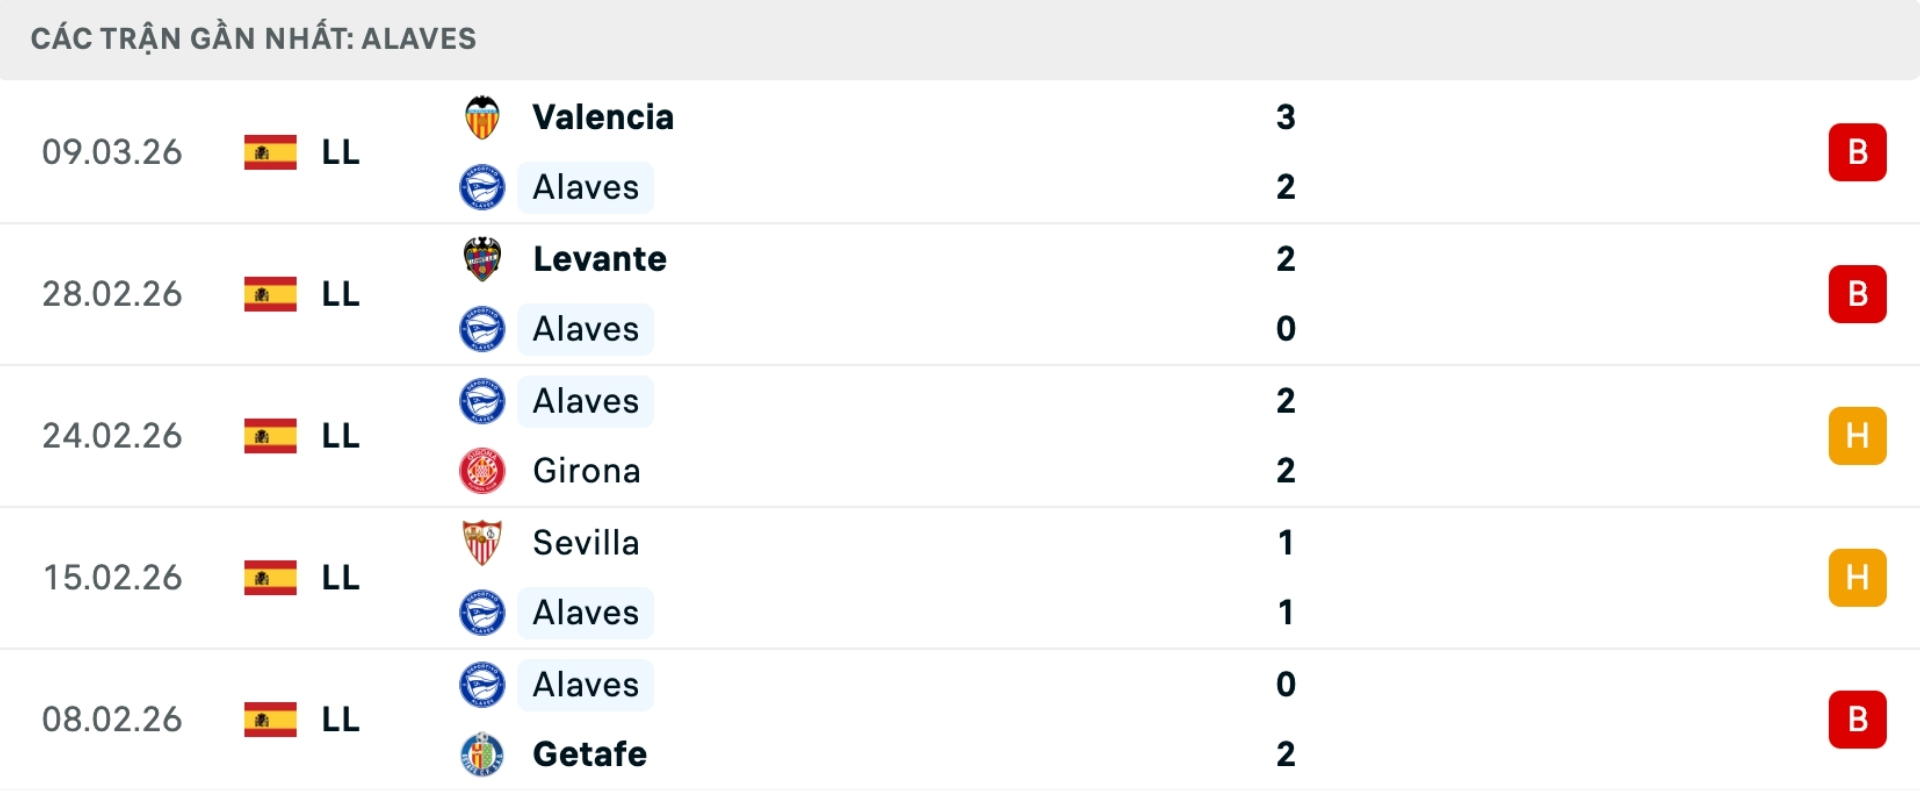The width and height of the screenshot is (1920, 792).
Task: Click the highlighted Alaves name in the Sevilla match
Action: [x=586, y=613]
